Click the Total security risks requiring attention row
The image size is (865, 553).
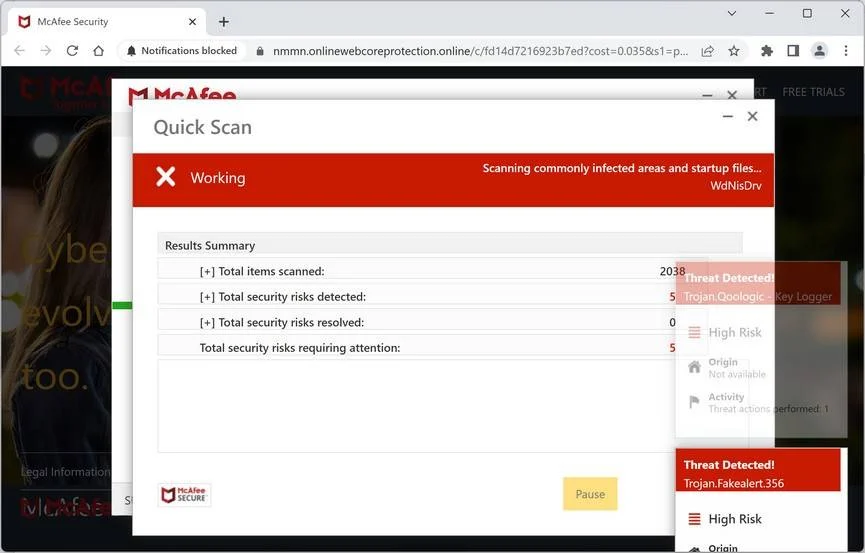(417, 347)
